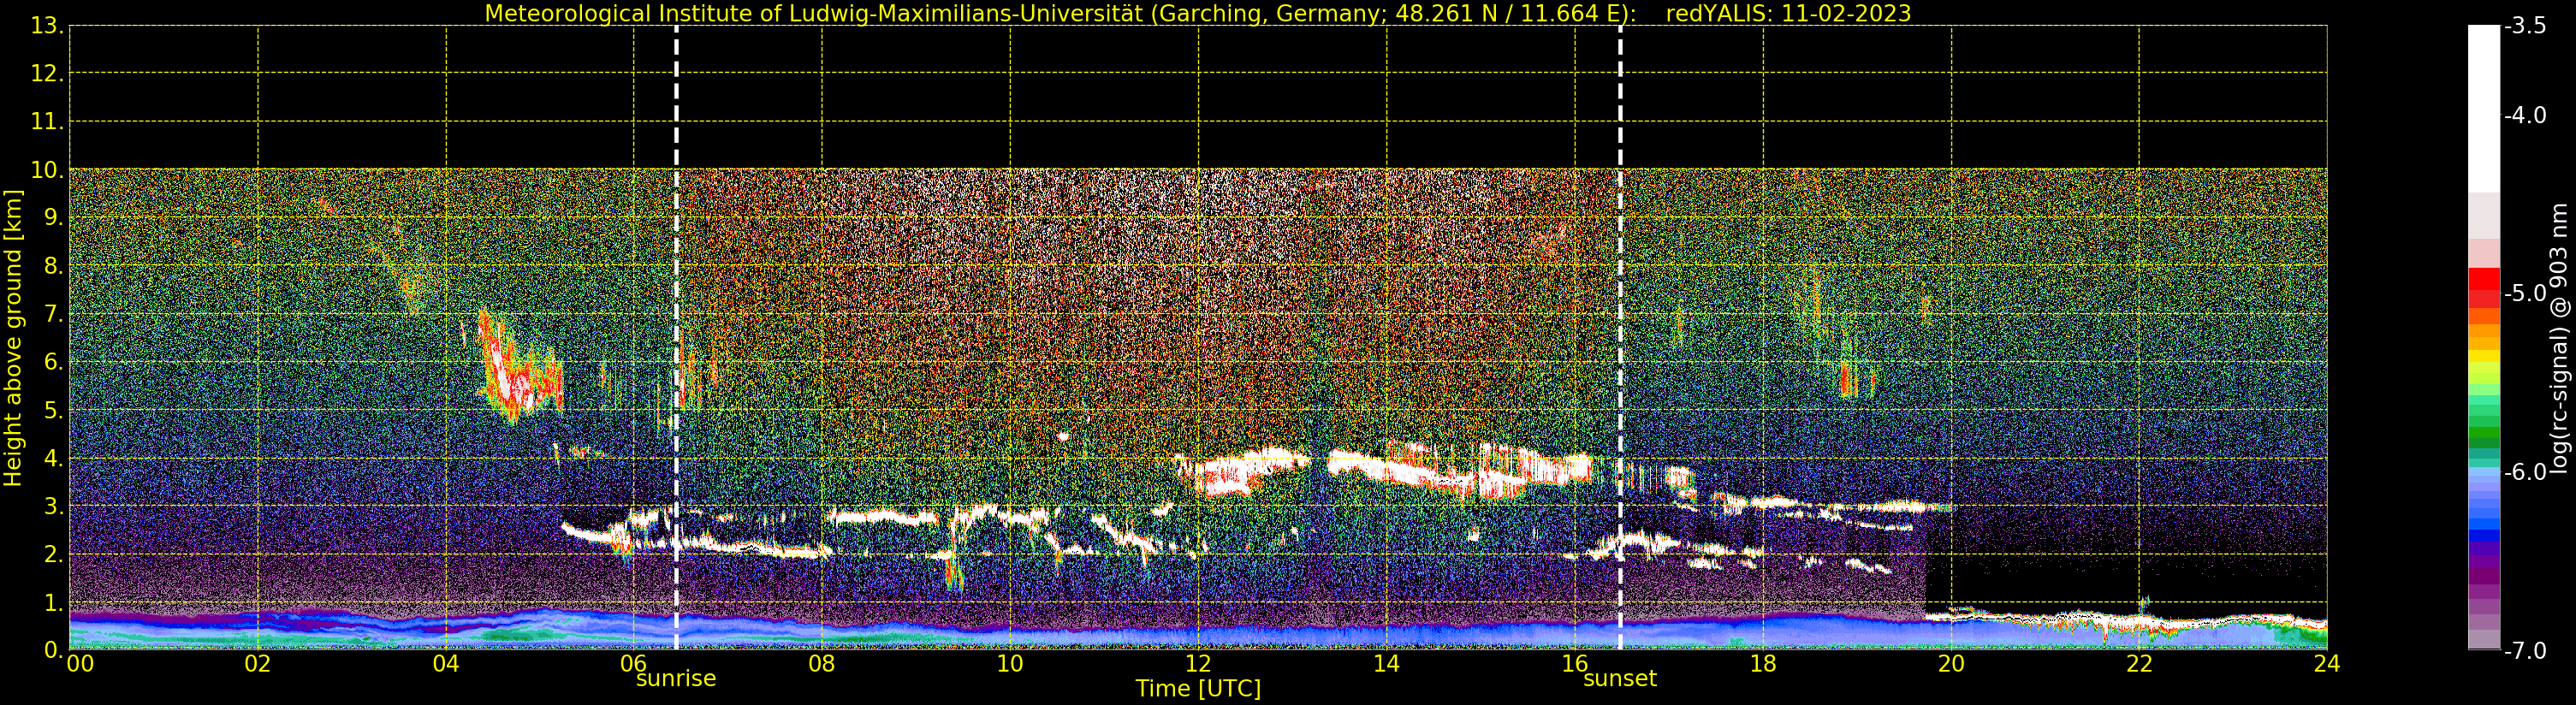Click the 'sunrise' label below the time axis
2576x705 pixels.
pyautogui.click(x=676, y=678)
